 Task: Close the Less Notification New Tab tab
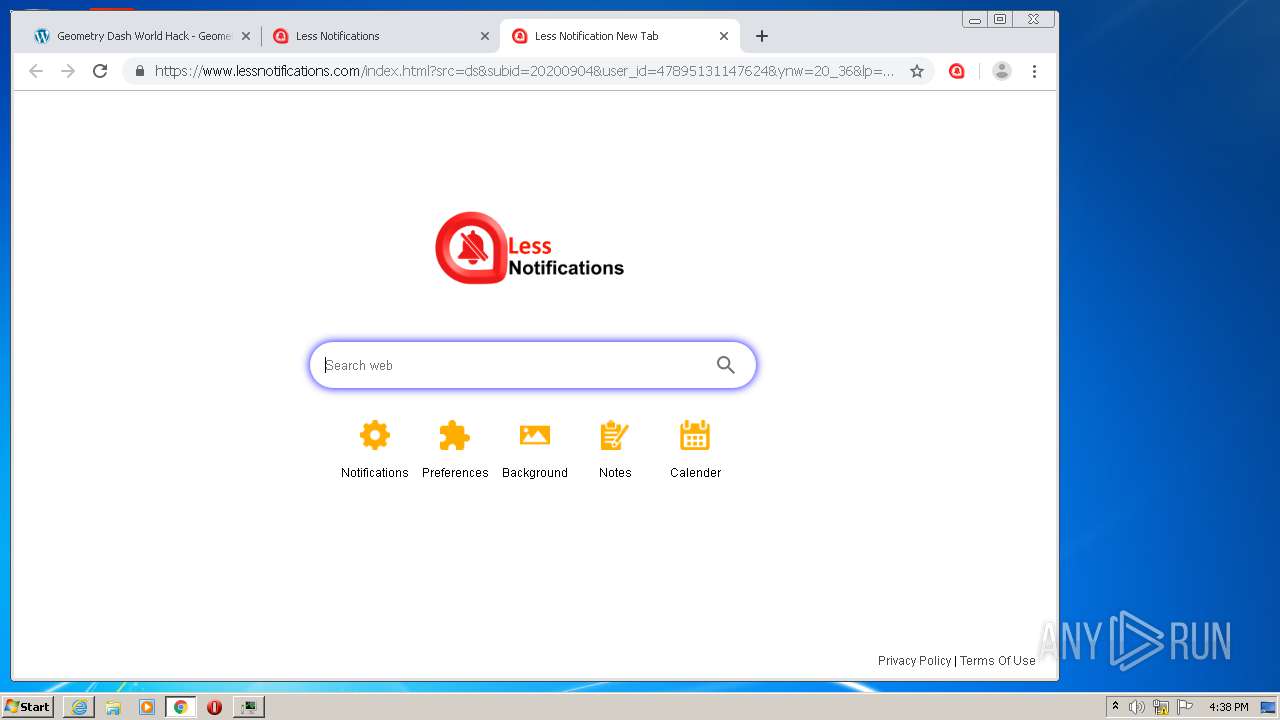click(x=724, y=36)
